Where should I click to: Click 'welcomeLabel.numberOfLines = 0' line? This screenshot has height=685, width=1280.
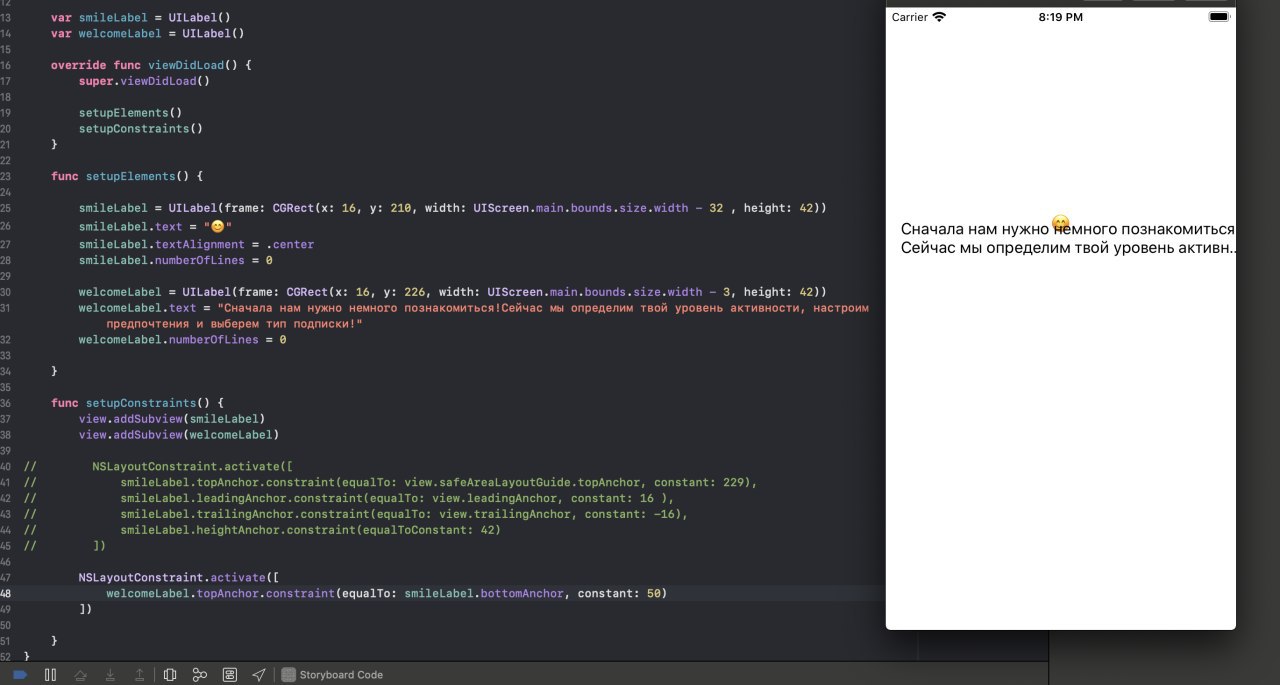[x=183, y=340]
